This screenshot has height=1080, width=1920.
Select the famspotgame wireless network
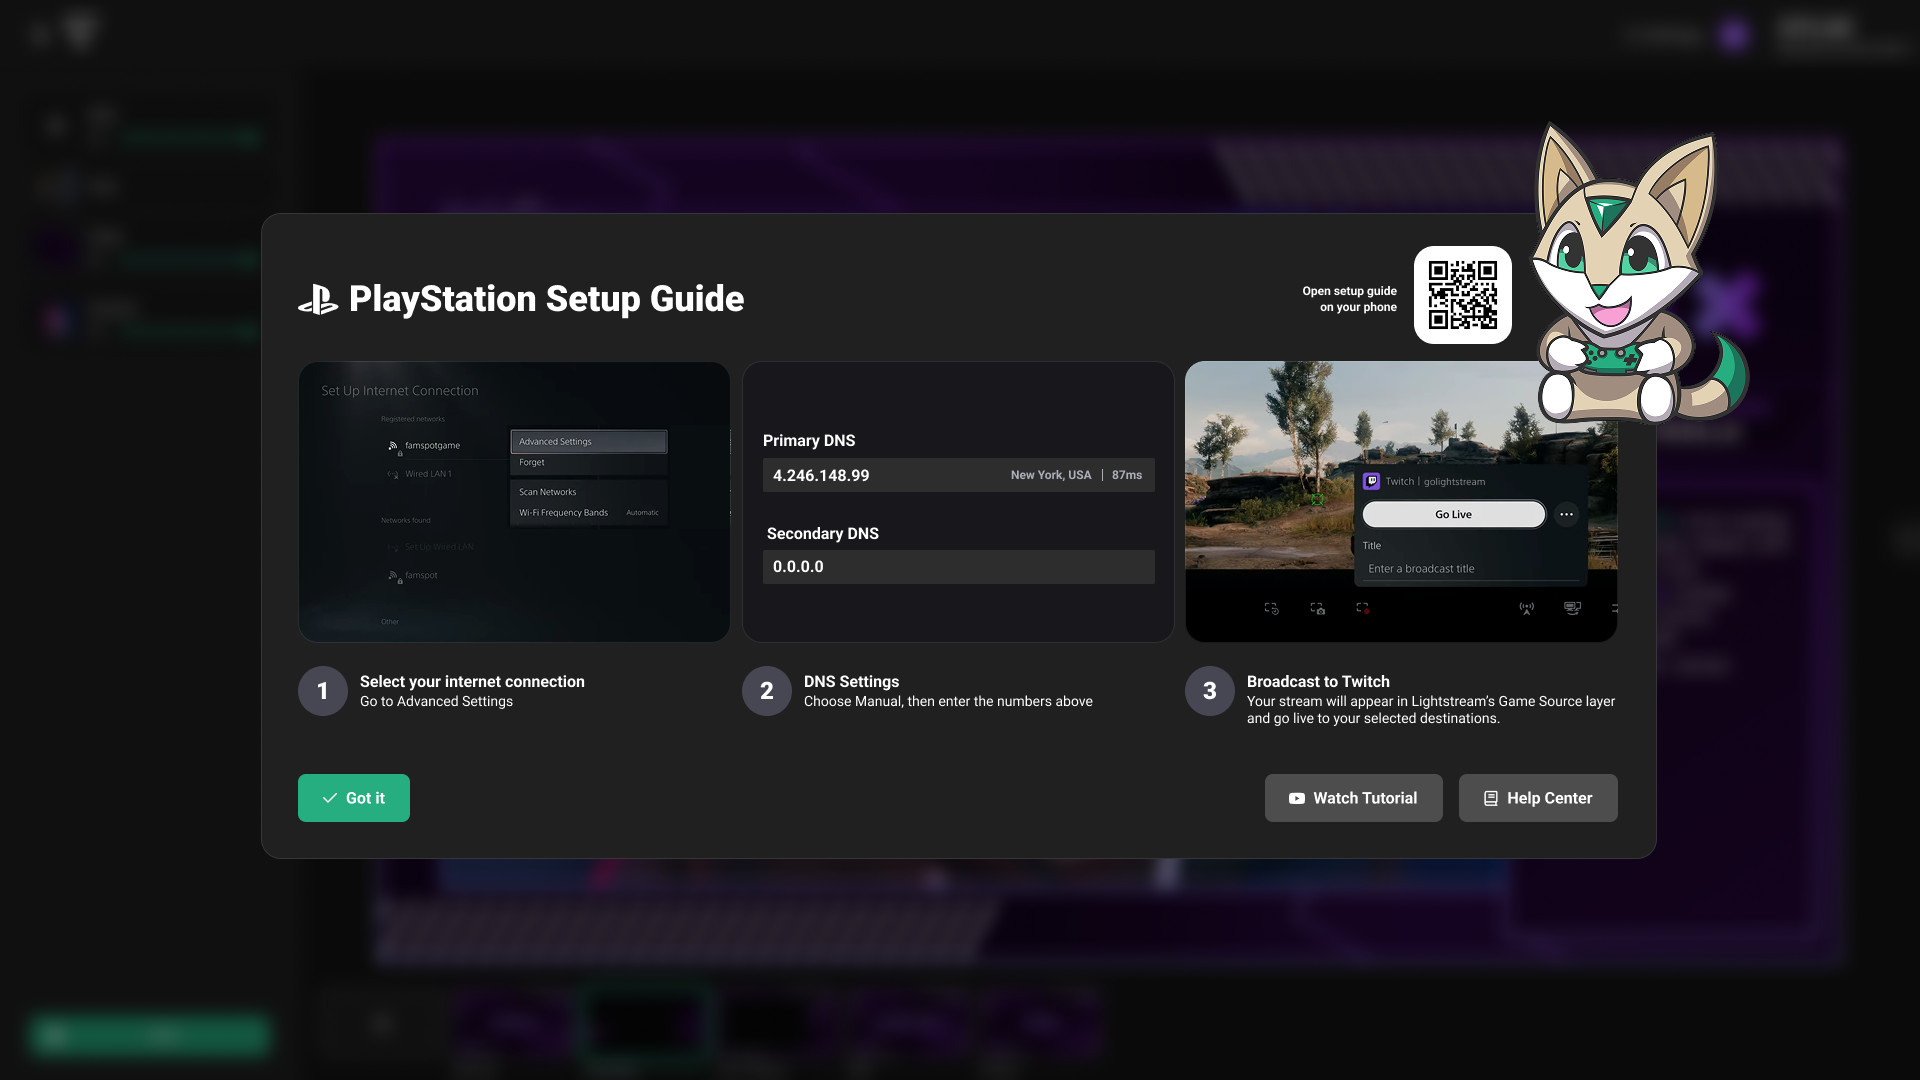(x=433, y=446)
